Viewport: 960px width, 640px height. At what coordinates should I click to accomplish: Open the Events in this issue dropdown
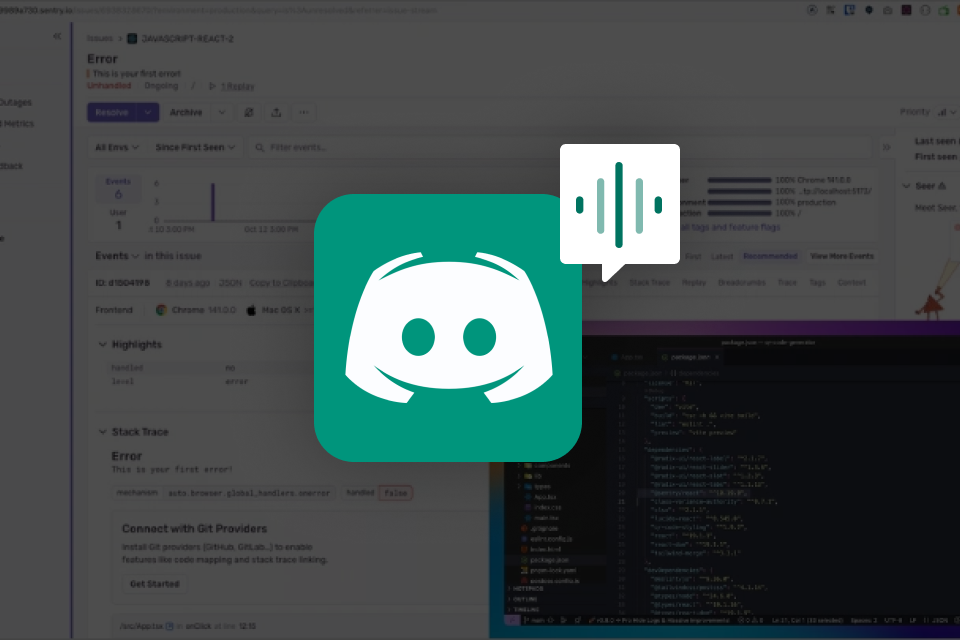pyautogui.click(x=116, y=255)
